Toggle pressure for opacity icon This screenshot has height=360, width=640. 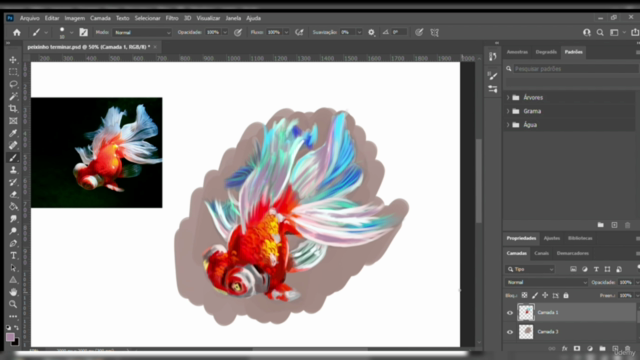tap(238, 32)
